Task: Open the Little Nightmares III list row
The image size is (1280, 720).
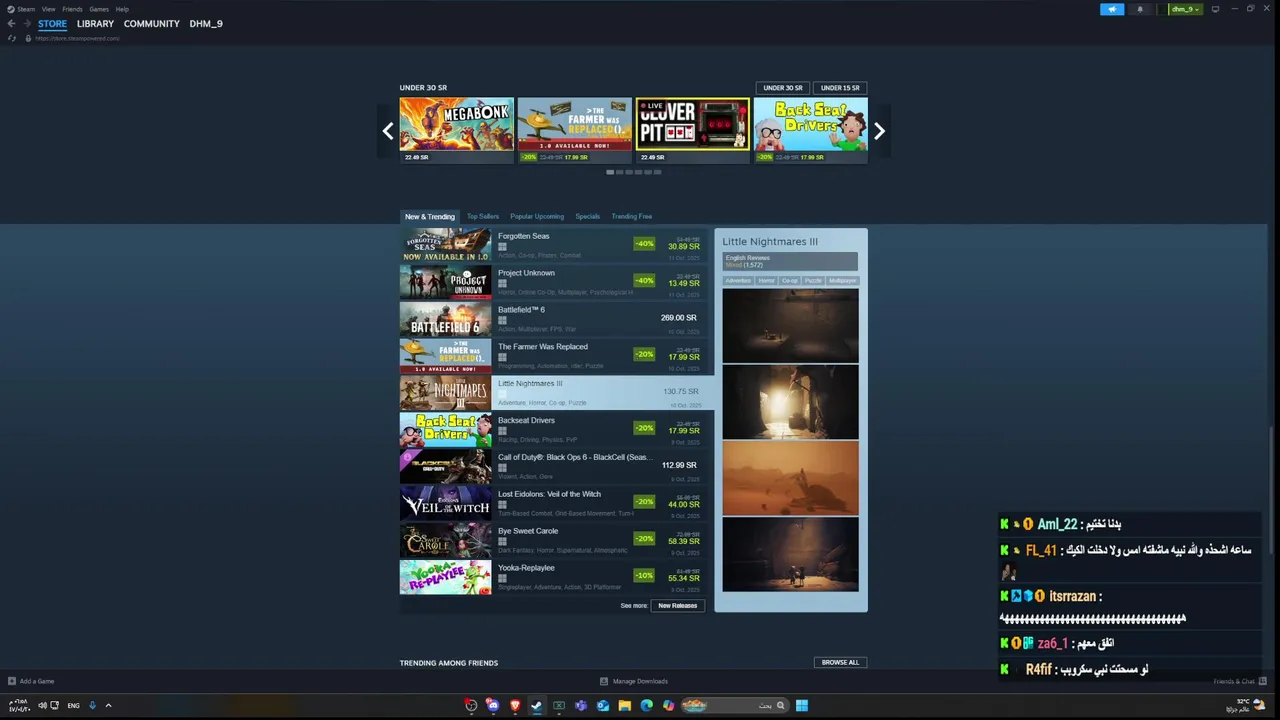Action: coord(557,393)
